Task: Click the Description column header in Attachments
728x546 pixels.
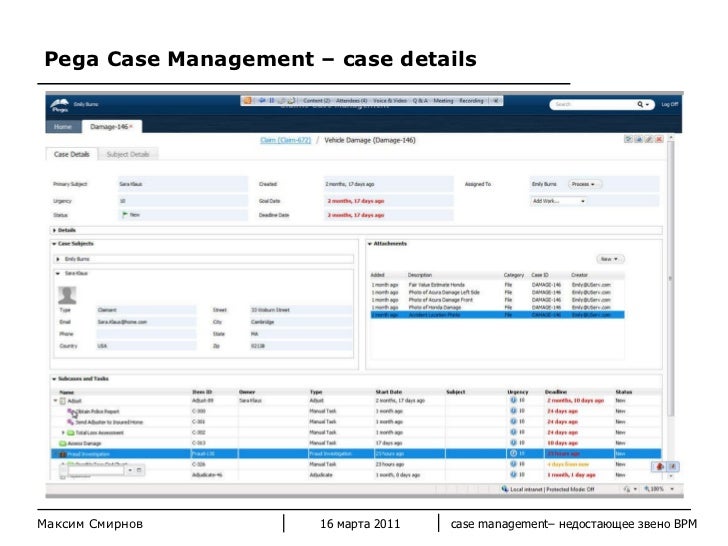Action: (x=420, y=275)
